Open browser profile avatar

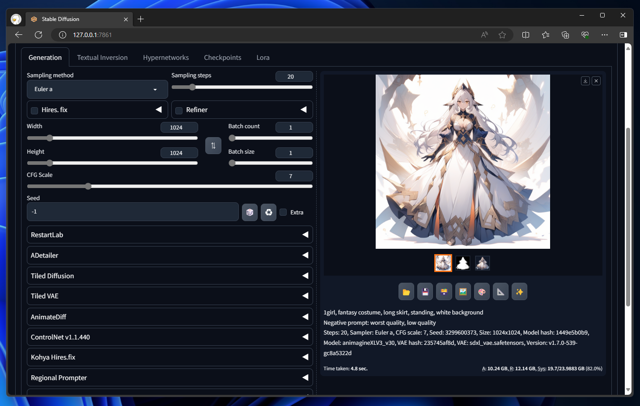click(16, 19)
